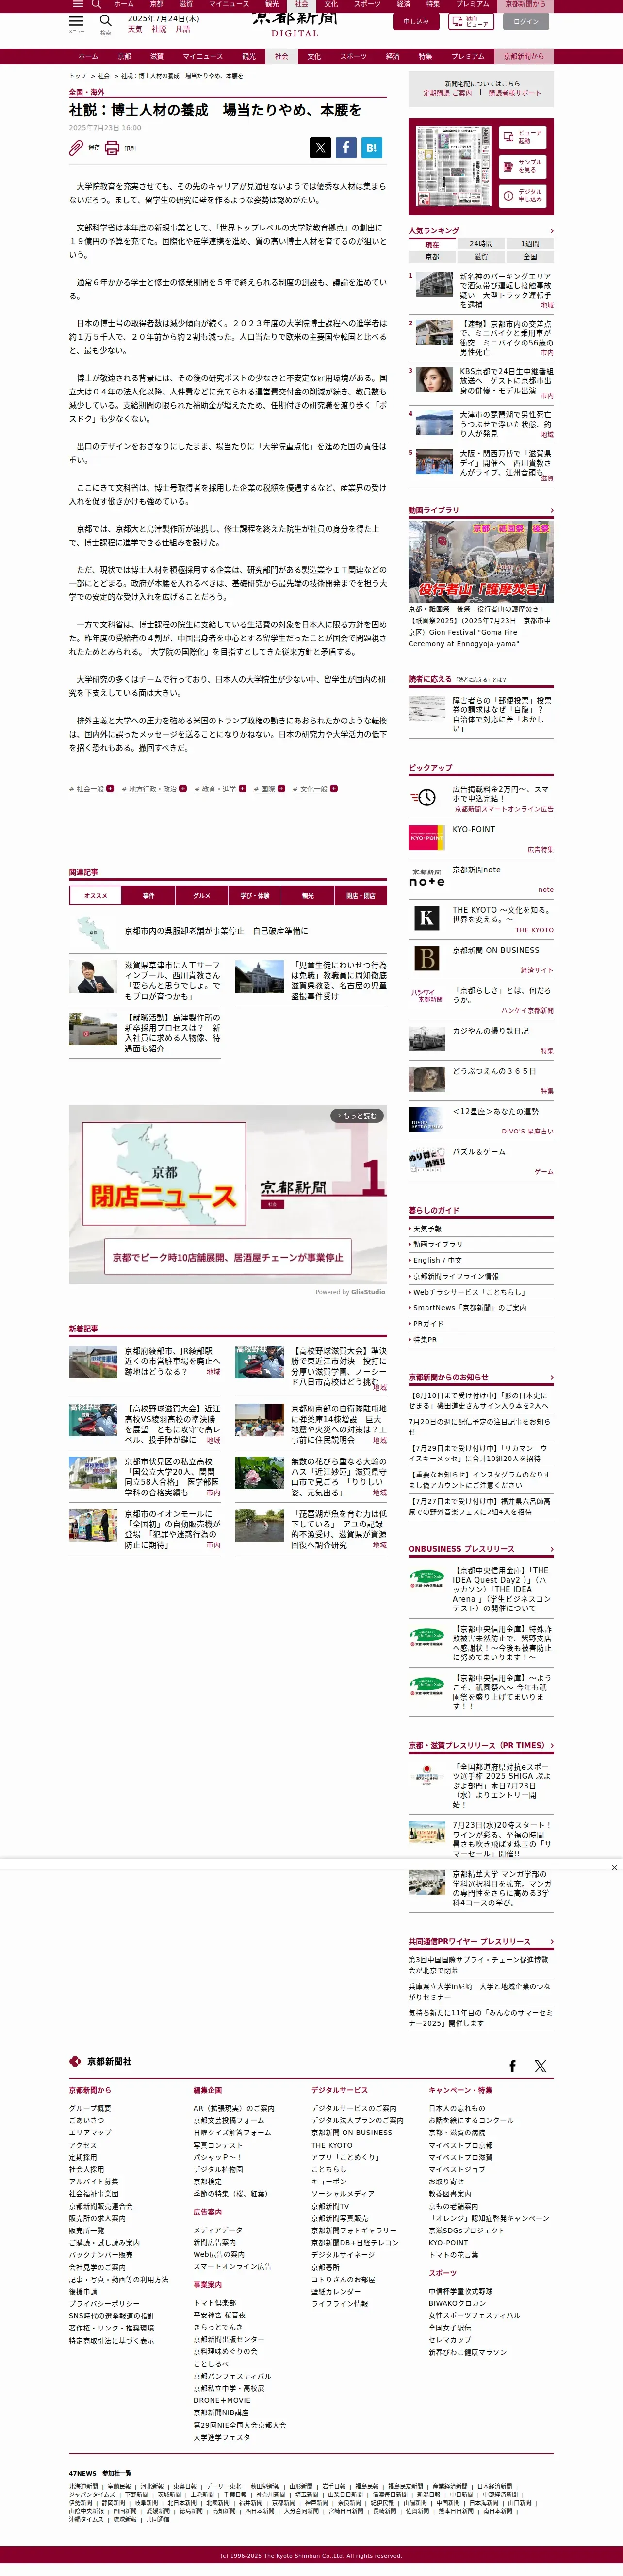The image size is (623, 2576).
Task: Click THE KYOTO black K logo
Action: coord(426,917)
